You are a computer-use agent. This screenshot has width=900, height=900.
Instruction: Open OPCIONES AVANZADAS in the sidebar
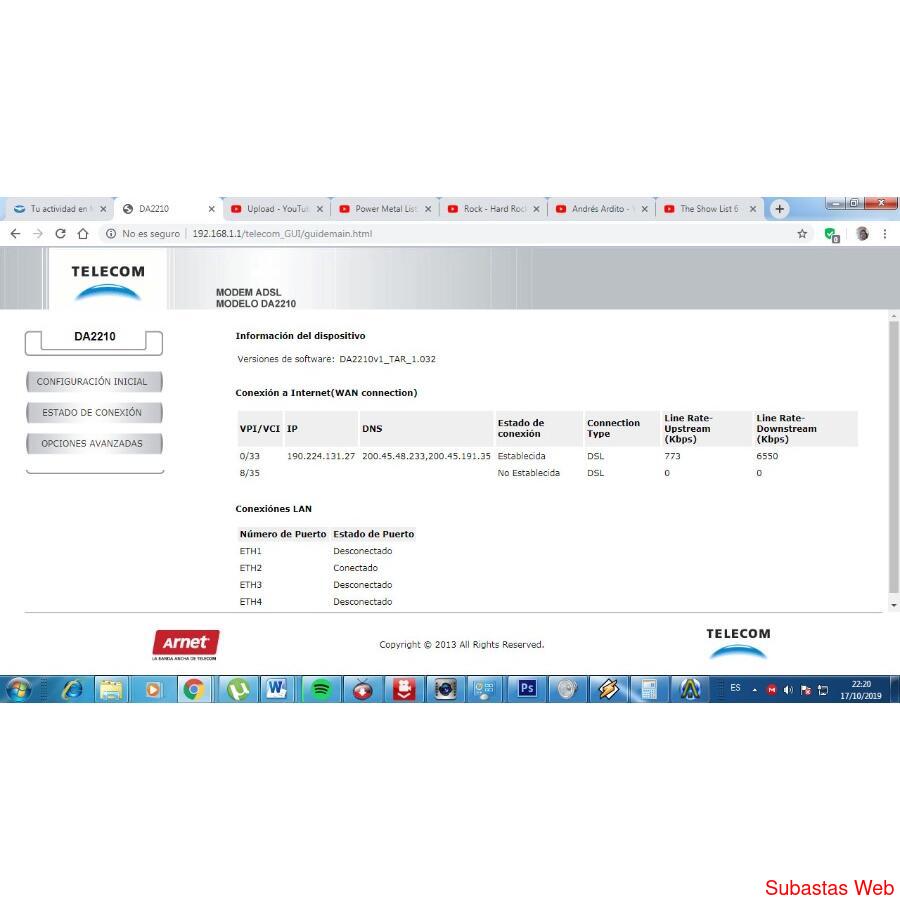92,444
